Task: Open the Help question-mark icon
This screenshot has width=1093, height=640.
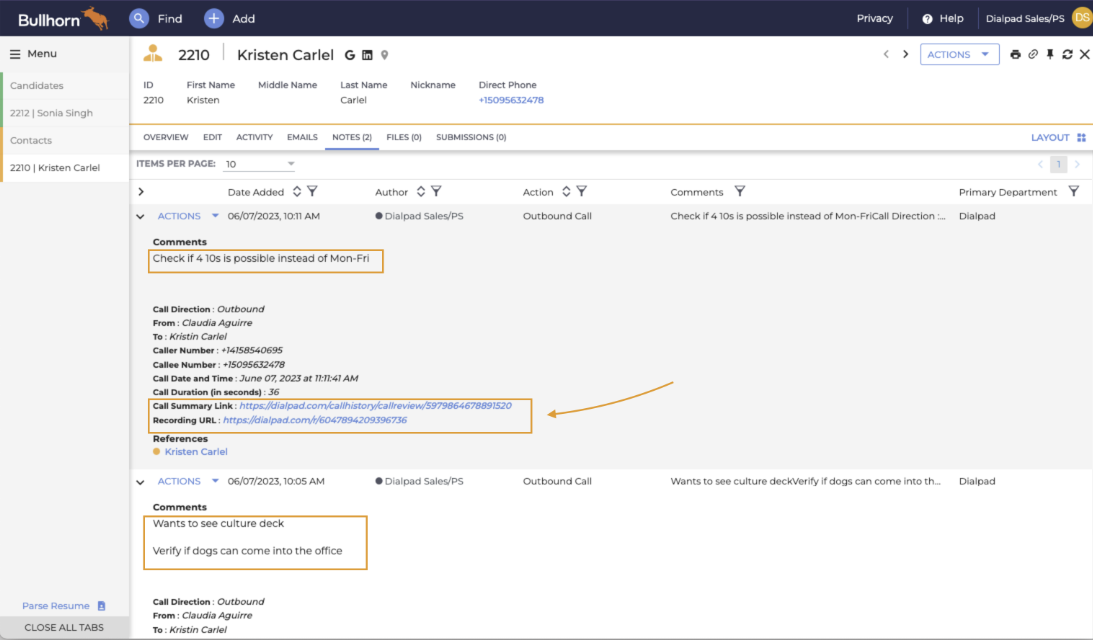Action: (x=927, y=19)
